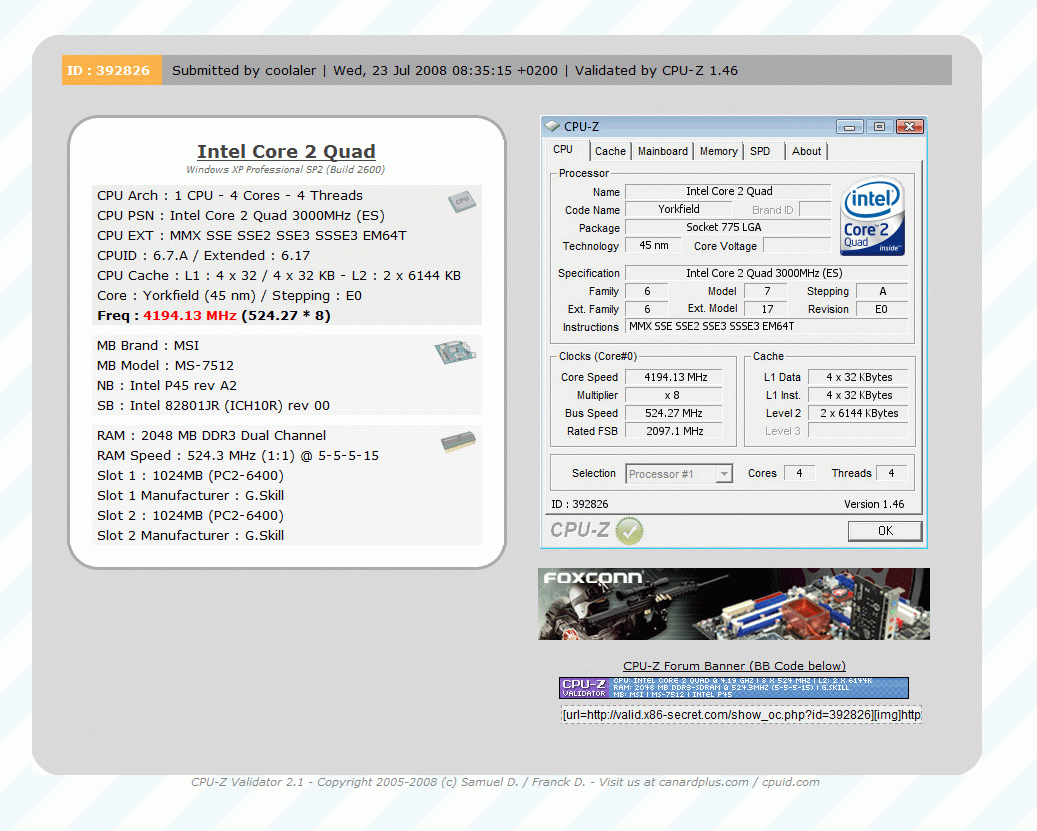This screenshot has height=831, width=1037.
Task: Open the Mainboard tab
Action: point(663,151)
